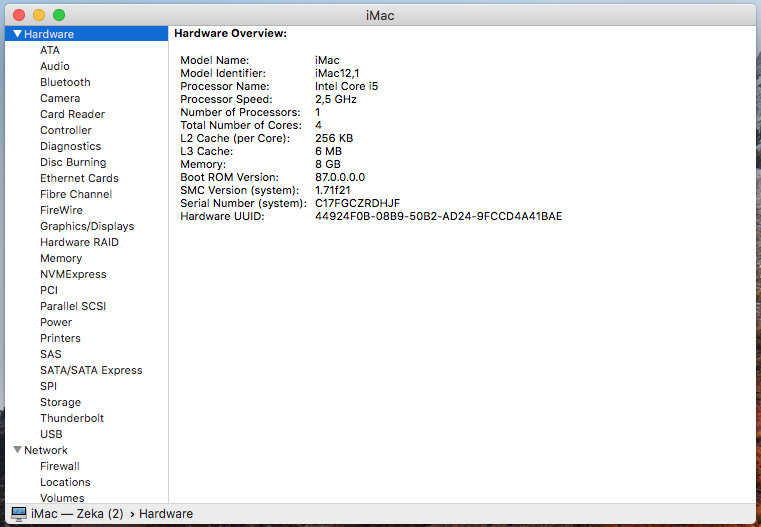The height and width of the screenshot is (527, 761).
Task: Click the Processor Name value Intel Core i5
Action: 346,86
